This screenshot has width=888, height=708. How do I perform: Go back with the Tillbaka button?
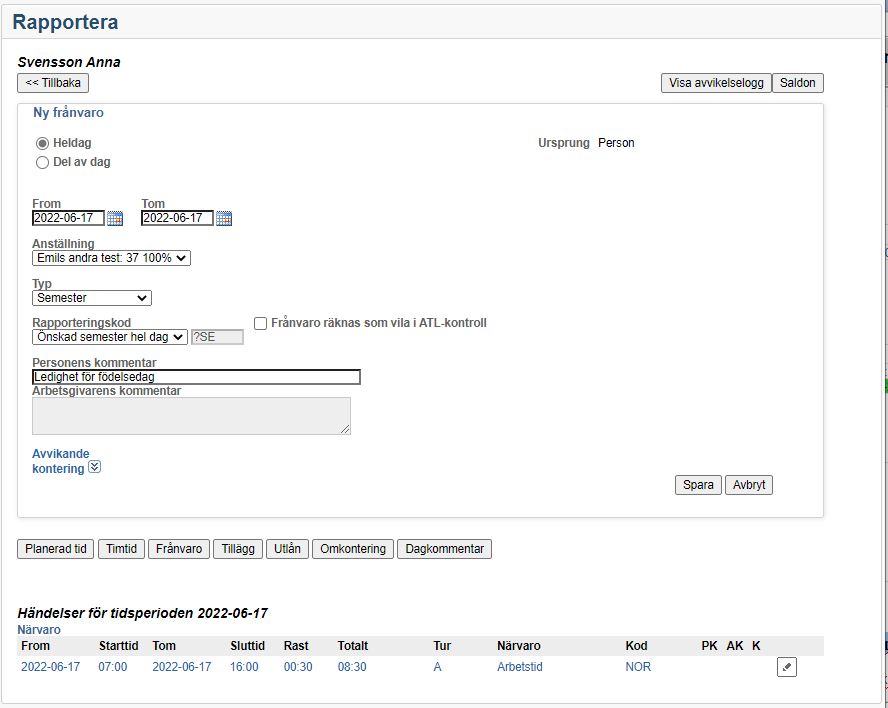point(53,83)
